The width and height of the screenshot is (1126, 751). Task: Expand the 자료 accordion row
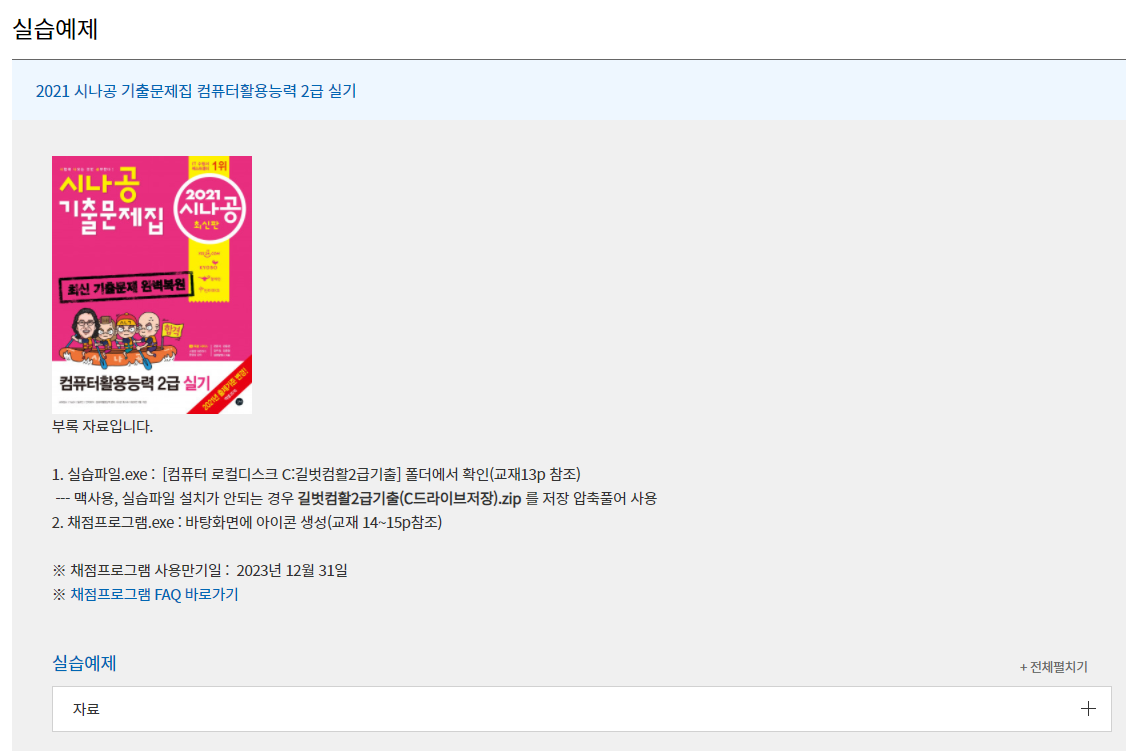point(582,709)
